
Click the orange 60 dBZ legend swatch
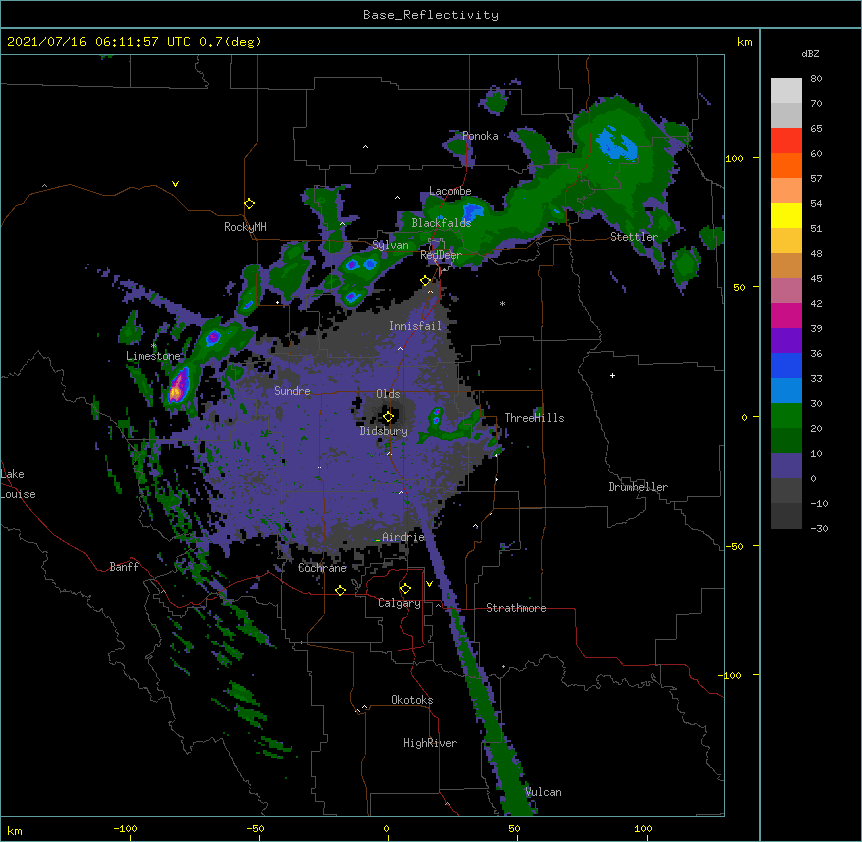click(x=786, y=165)
